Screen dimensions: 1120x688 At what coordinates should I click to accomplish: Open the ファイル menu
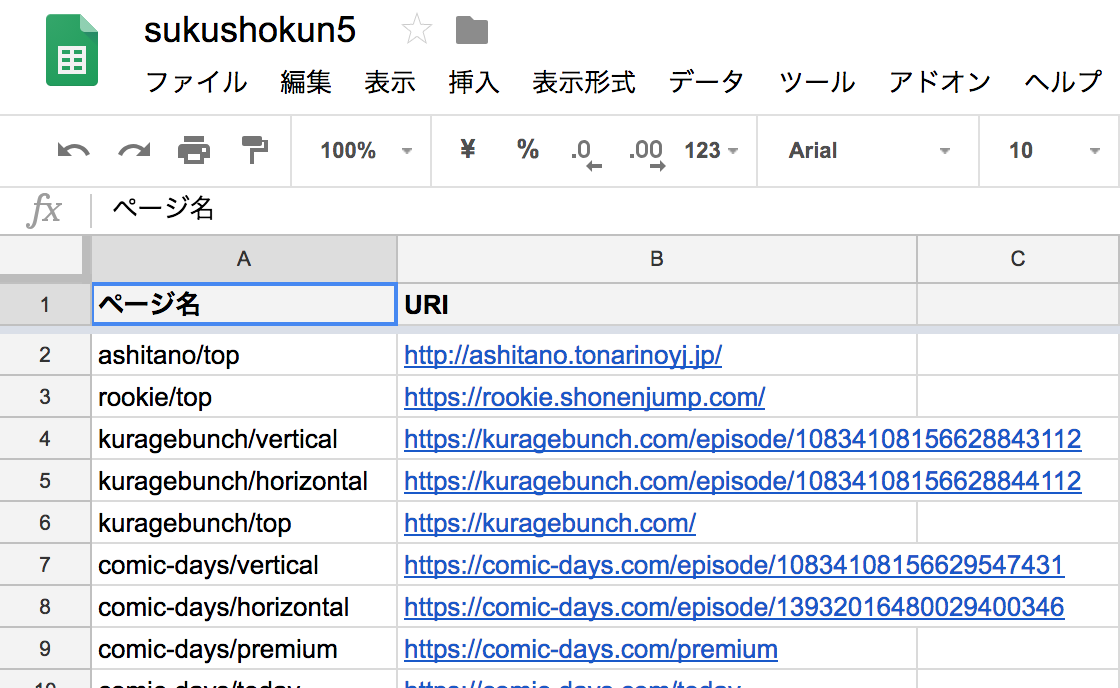196,82
